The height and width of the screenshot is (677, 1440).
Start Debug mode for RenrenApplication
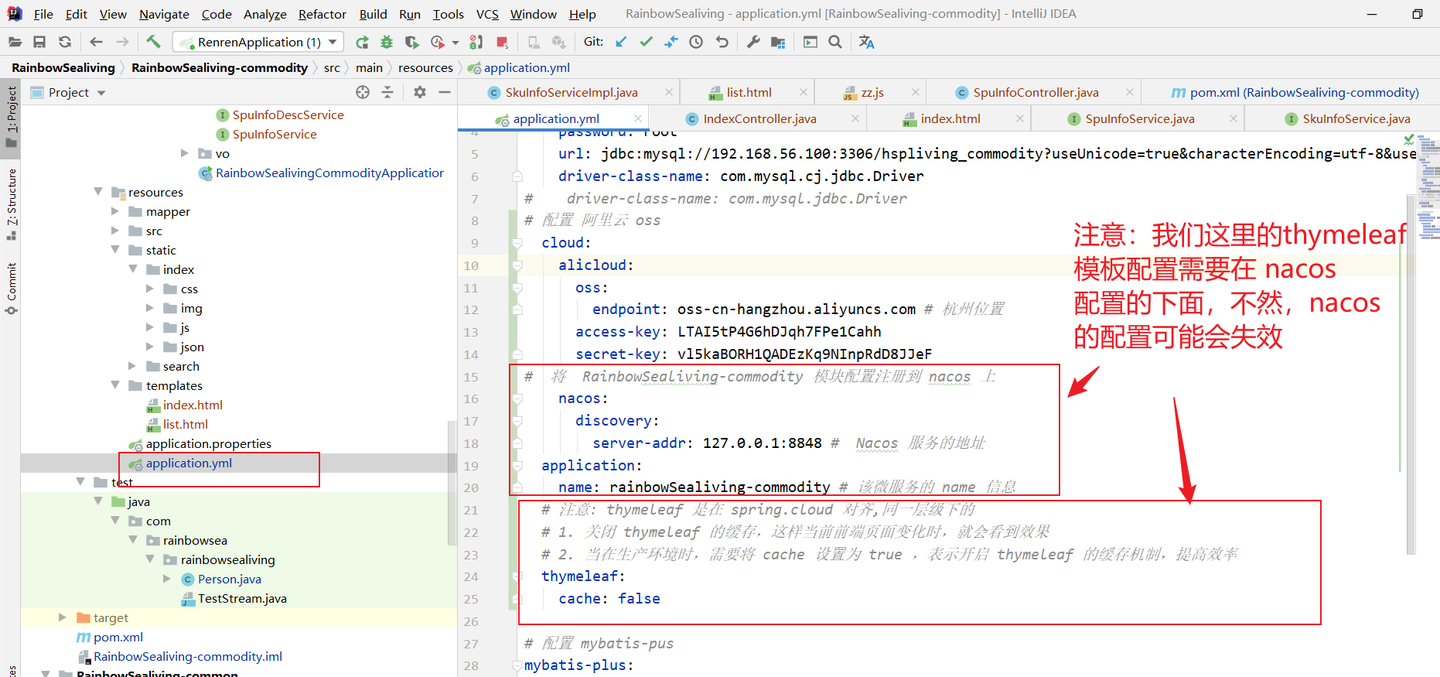pyautogui.click(x=386, y=41)
